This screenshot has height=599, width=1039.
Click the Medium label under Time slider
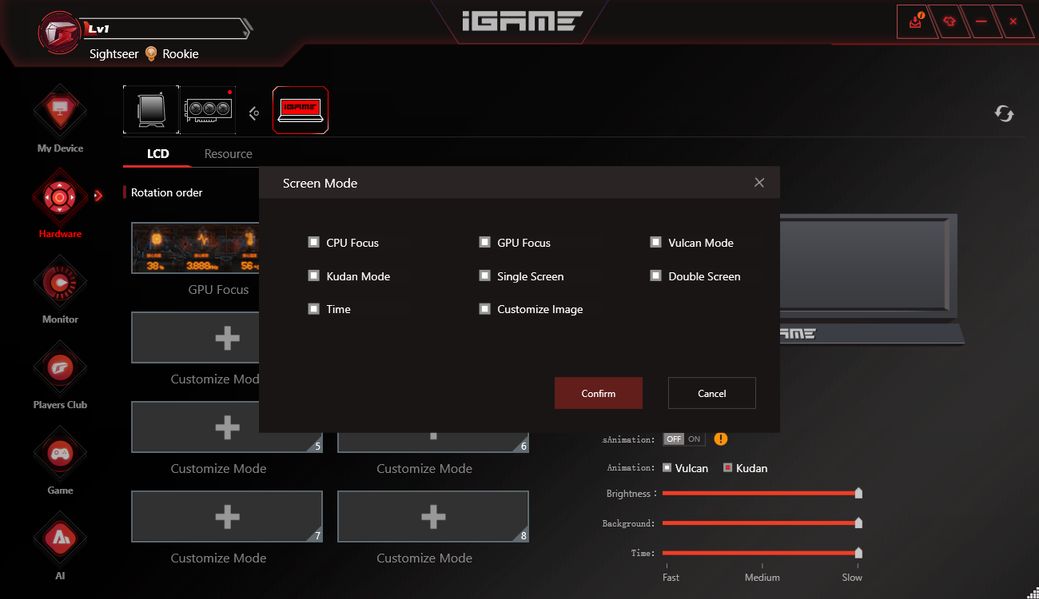(x=762, y=577)
